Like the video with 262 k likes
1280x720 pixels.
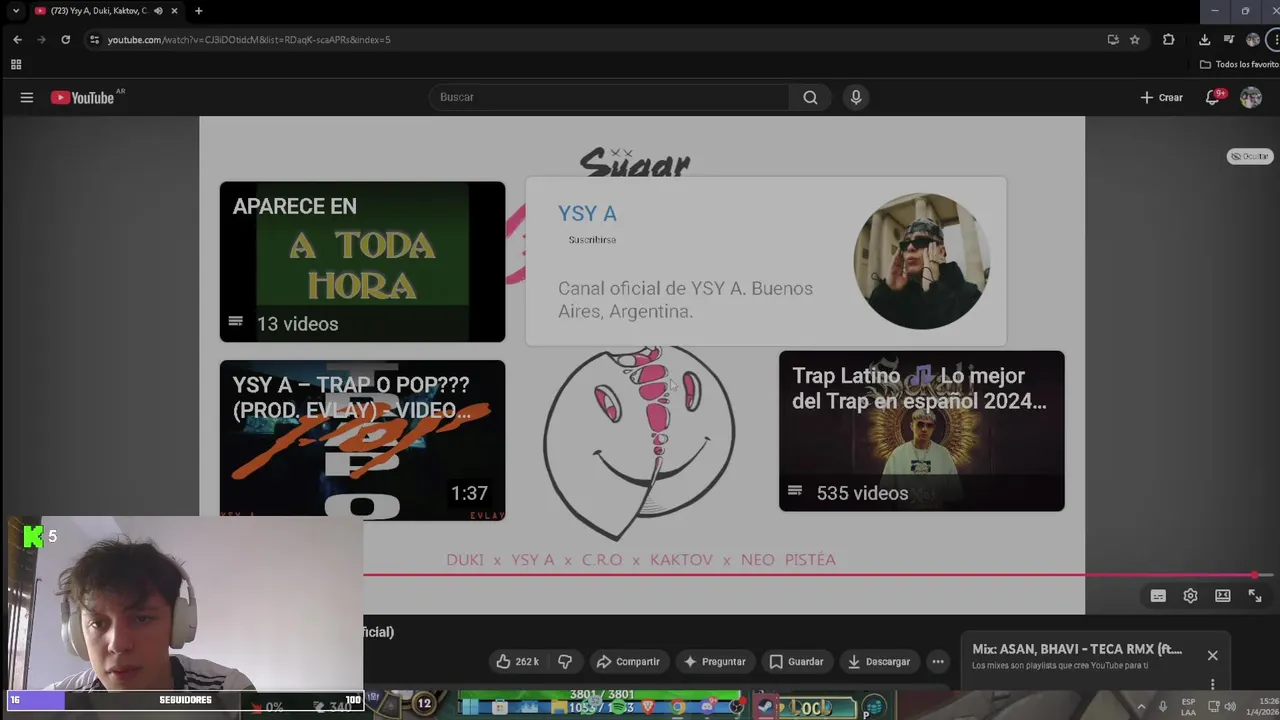517,661
